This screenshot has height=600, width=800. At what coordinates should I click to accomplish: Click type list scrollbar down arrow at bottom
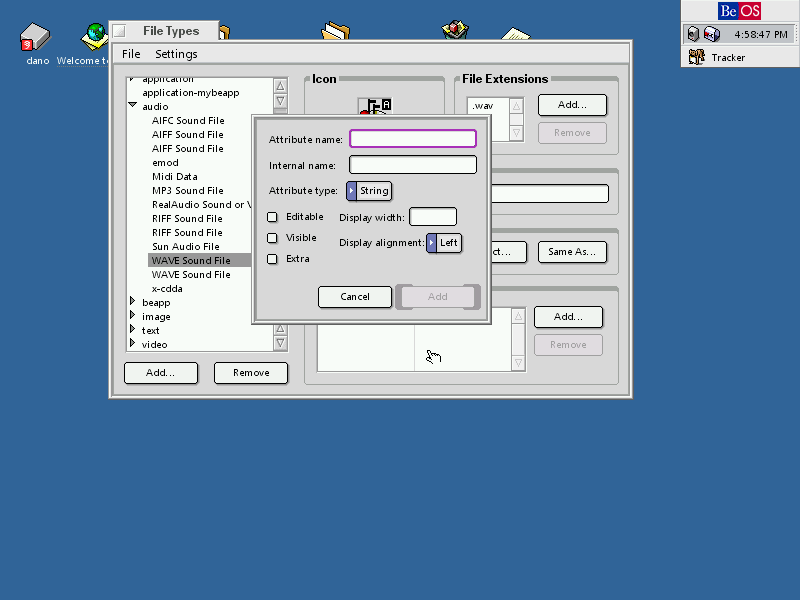click(280, 343)
